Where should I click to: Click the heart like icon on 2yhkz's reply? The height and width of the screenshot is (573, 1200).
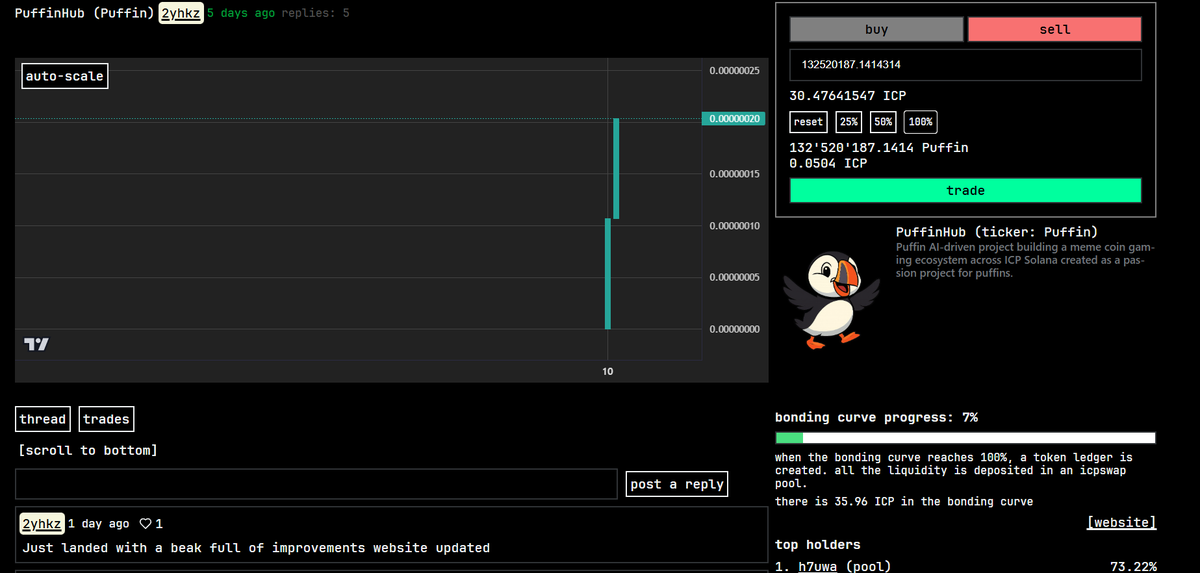point(146,524)
